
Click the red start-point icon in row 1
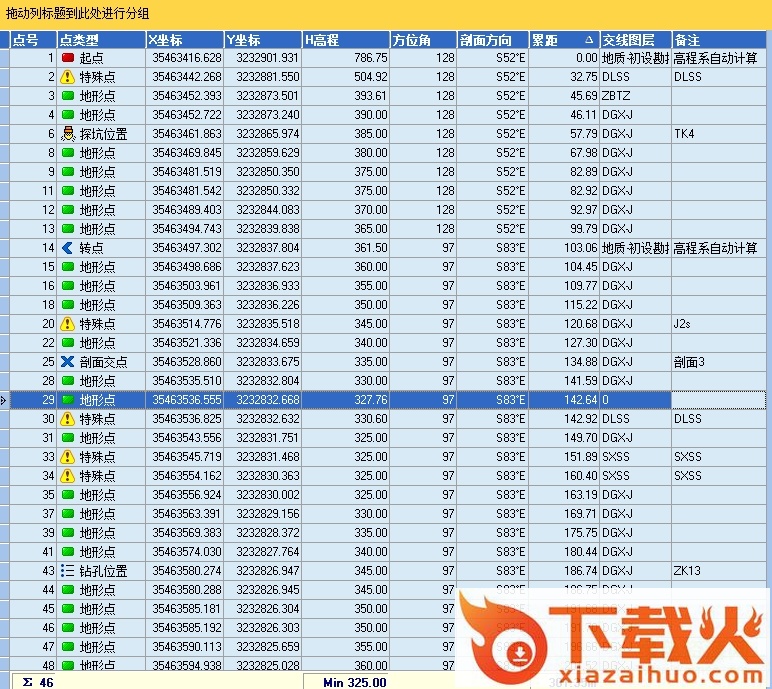click(68, 58)
